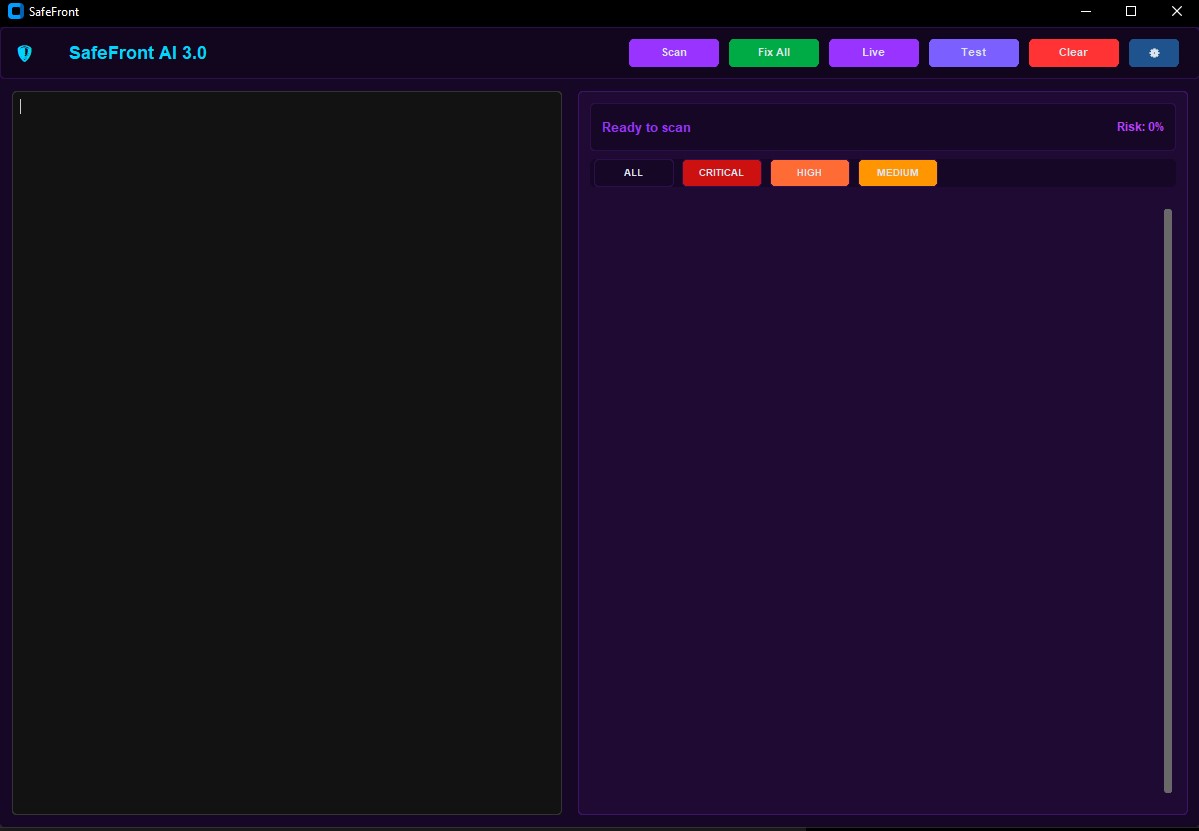The height and width of the screenshot is (831, 1199).
Task: Click the status bar above the severity filters
Action: tap(882, 126)
